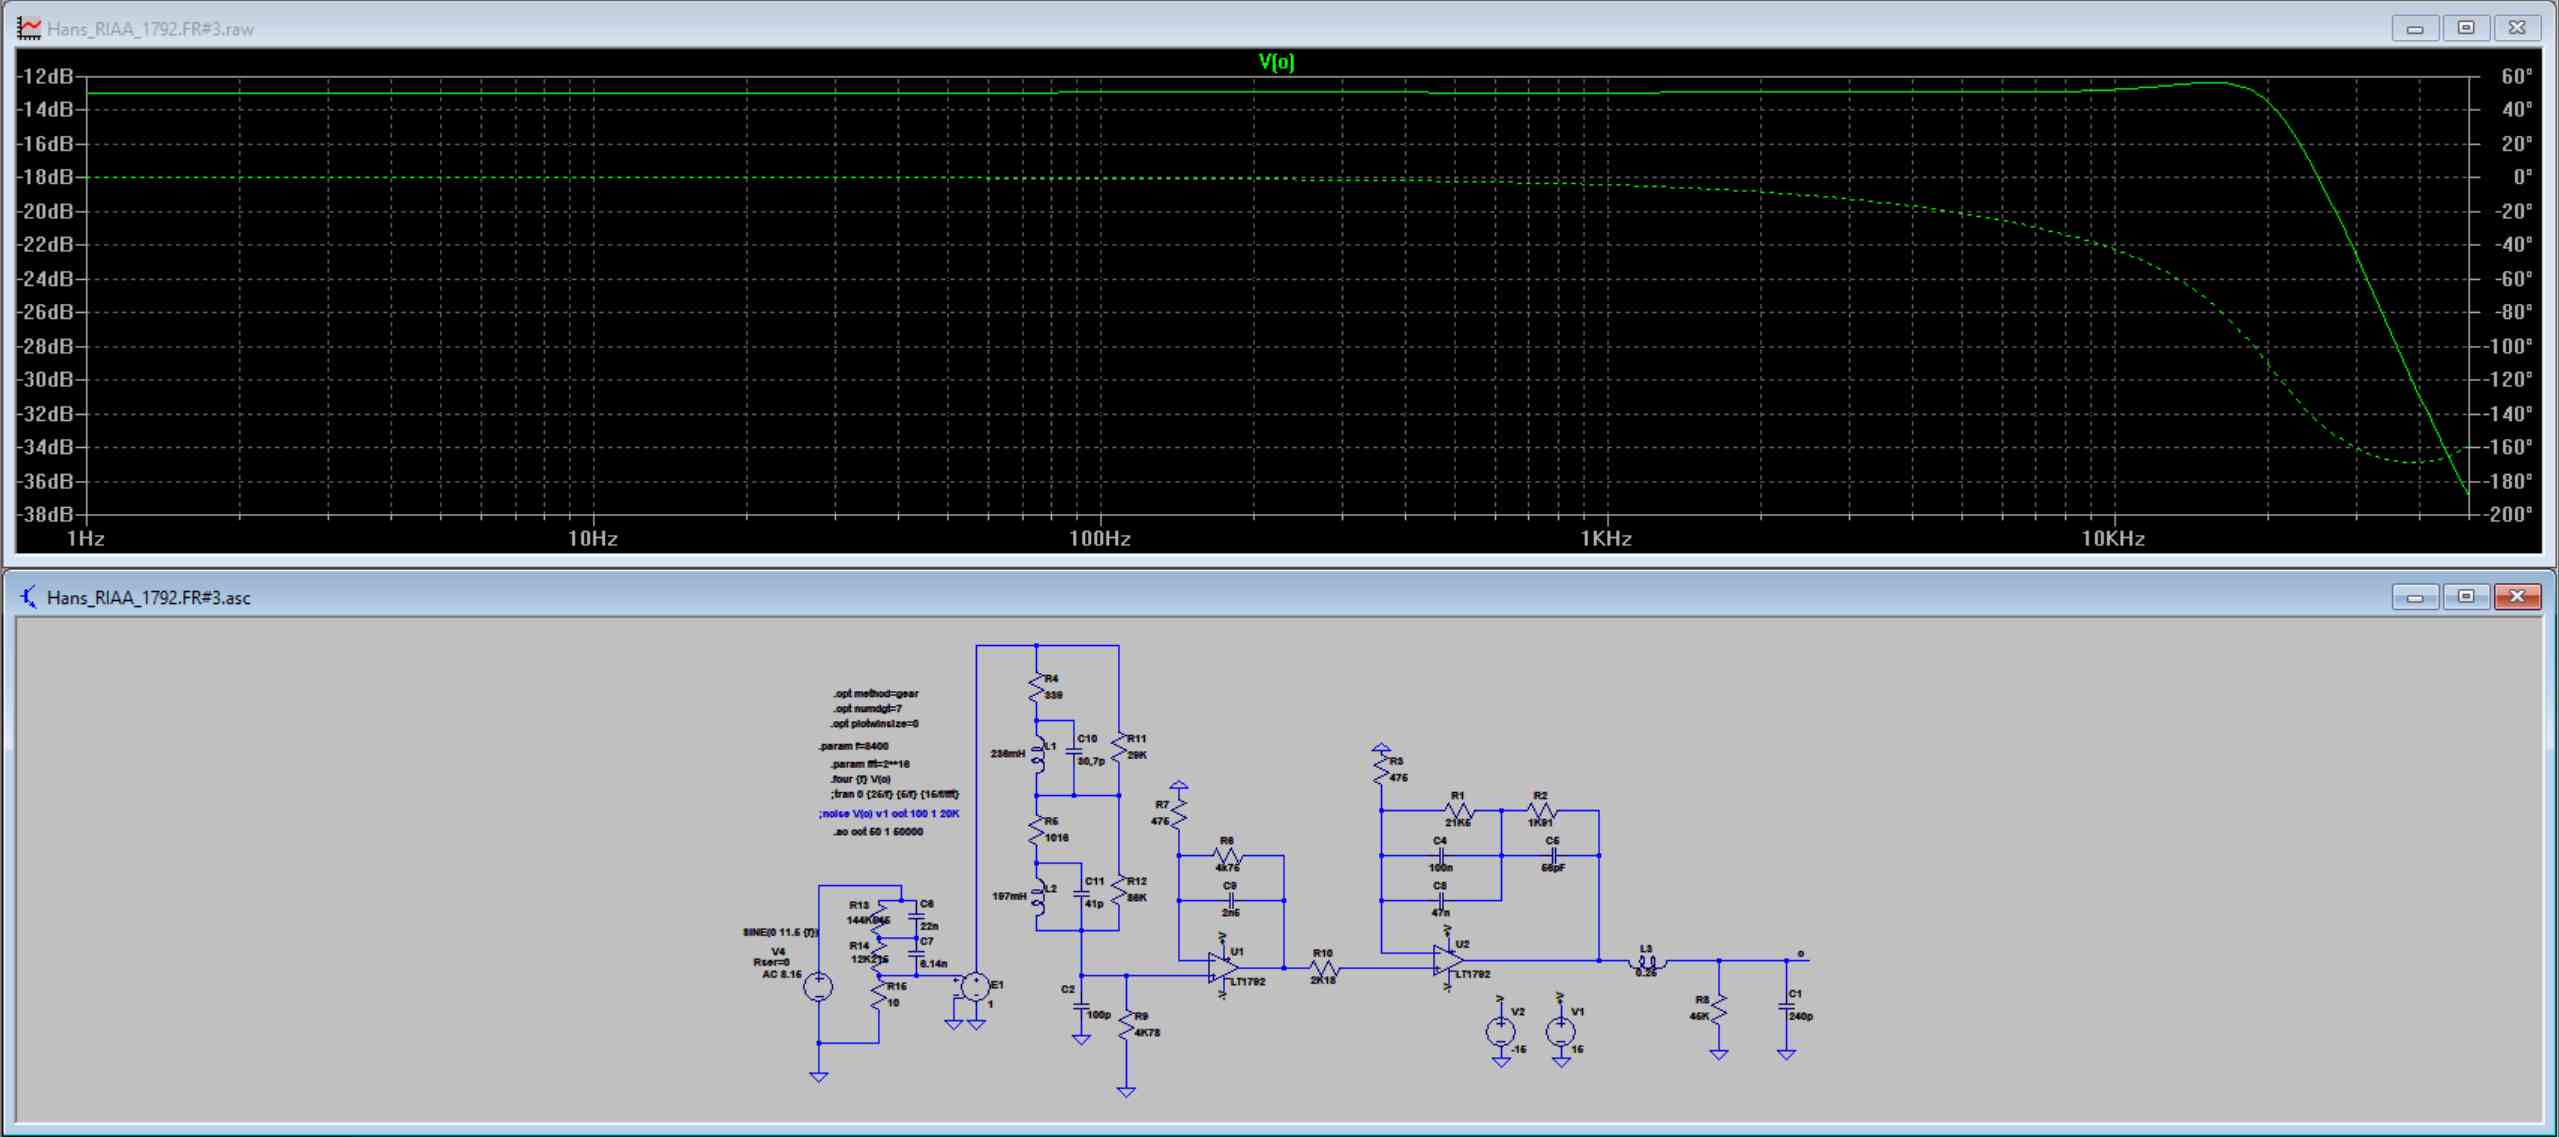Select op-amp U2 LT1792 symbol
The image size is (2559, 1137).
1448,960
